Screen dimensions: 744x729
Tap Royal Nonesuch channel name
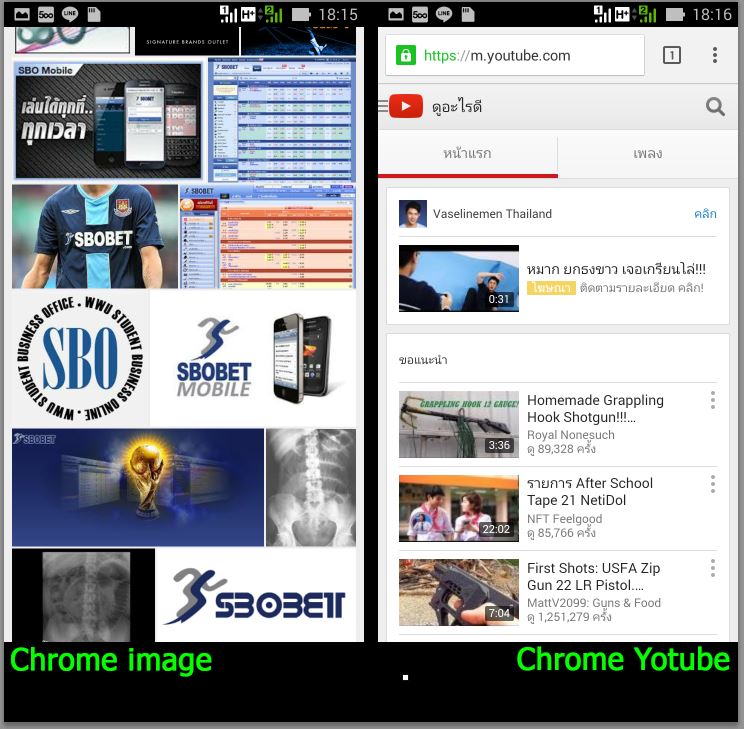pyautogui.click(x=570, y=435)
